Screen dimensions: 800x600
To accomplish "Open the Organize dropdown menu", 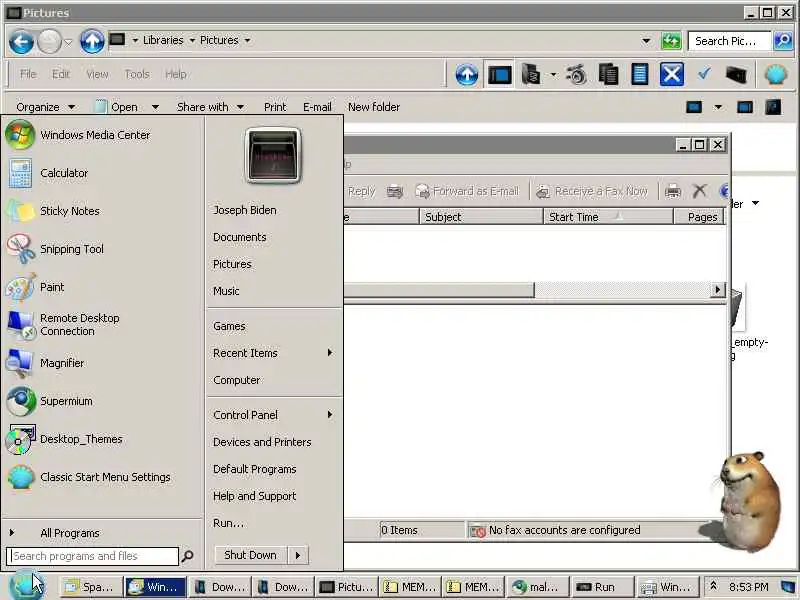I will pyautogui.click(x=45, y=107).
